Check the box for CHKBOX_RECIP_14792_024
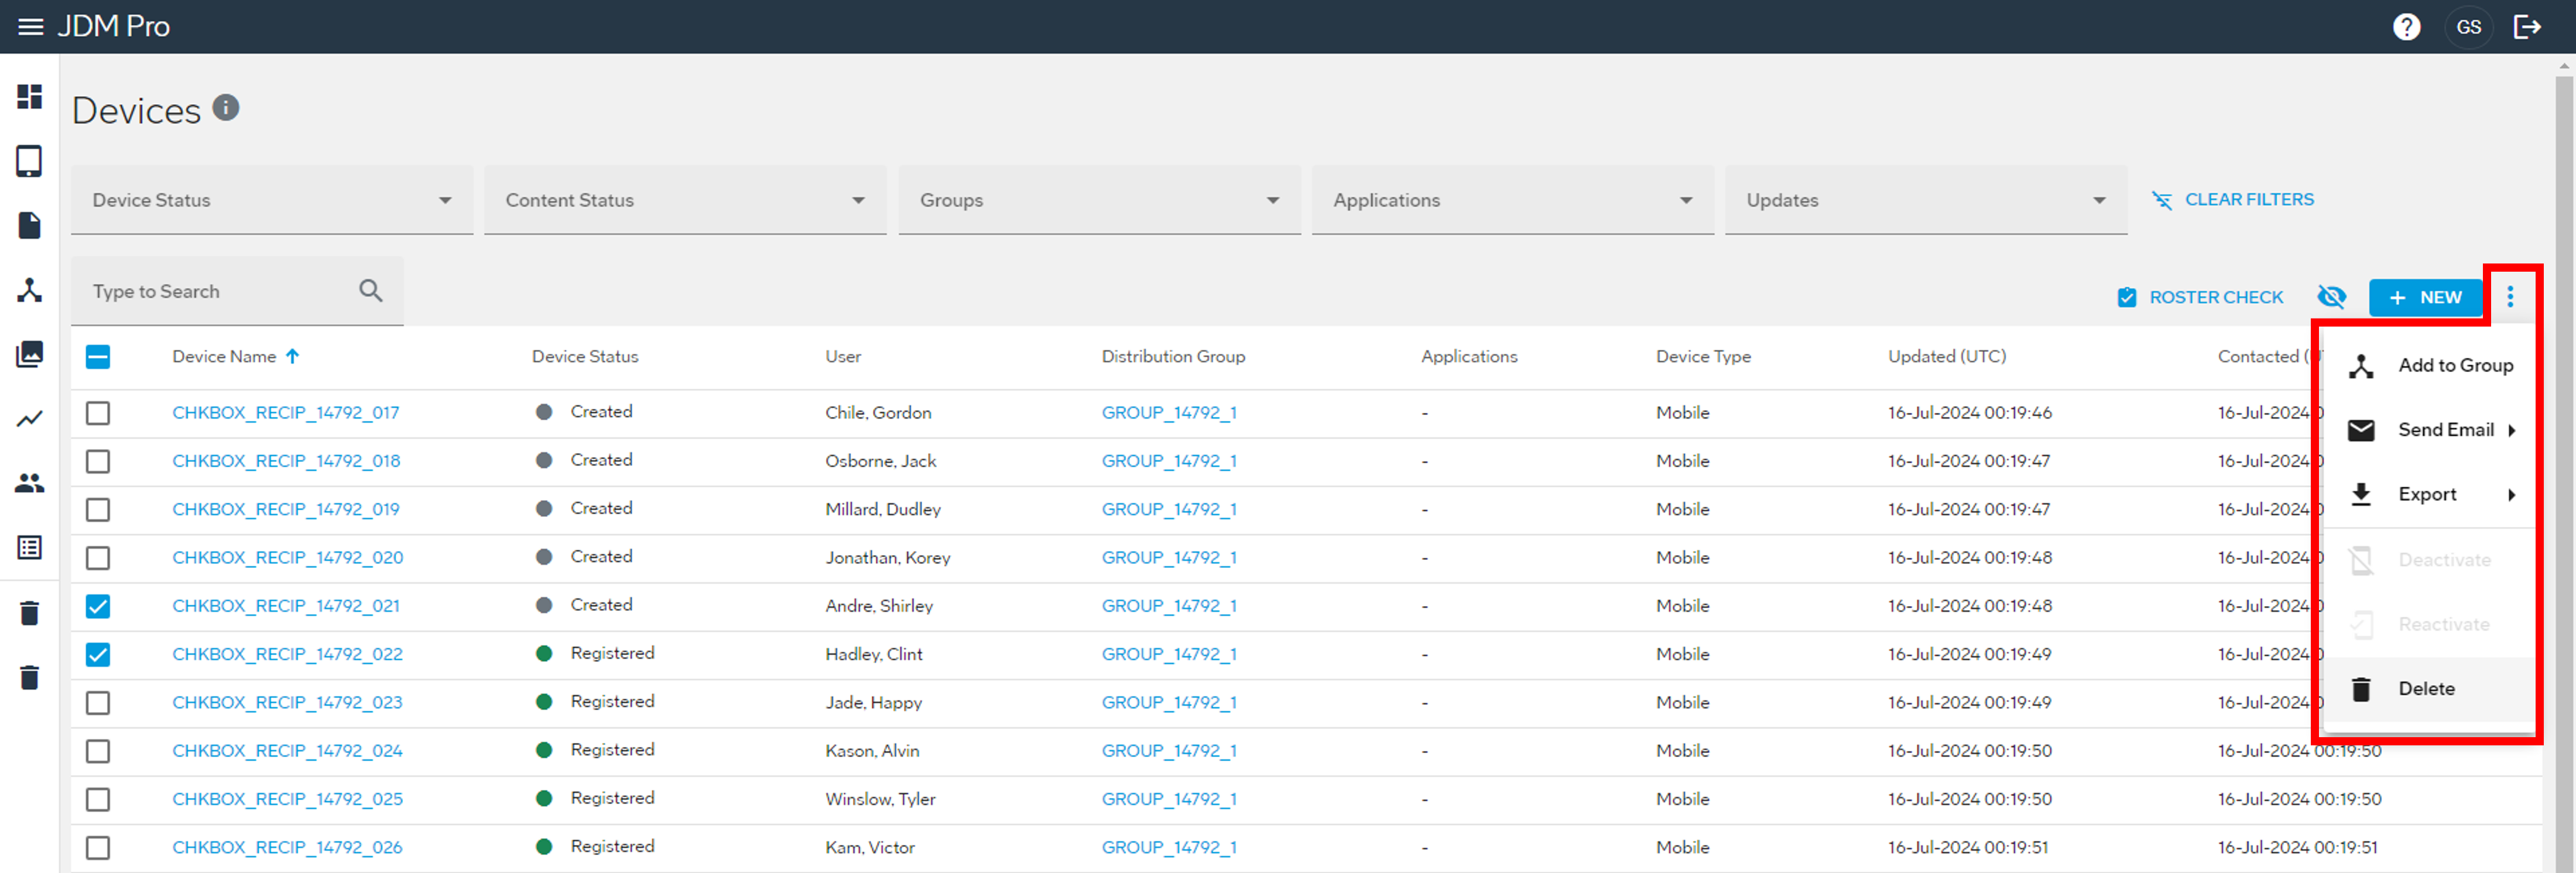The height and width of the screenshot is (873, 2576). tap(98, 751)
